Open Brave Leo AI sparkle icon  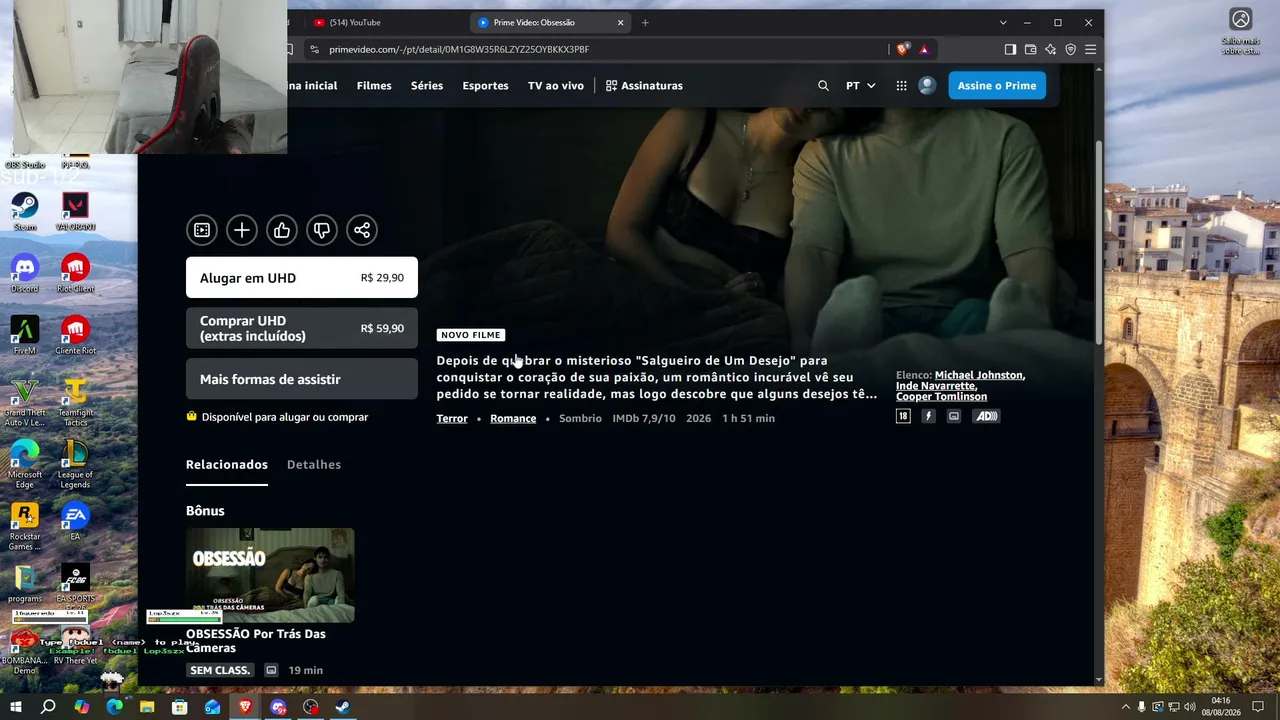[x=1050, y=49]
